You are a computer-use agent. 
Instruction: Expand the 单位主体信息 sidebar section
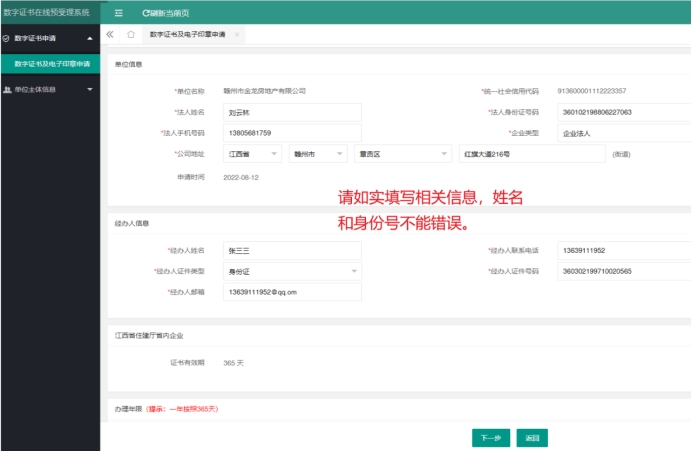tap(90, 89)
